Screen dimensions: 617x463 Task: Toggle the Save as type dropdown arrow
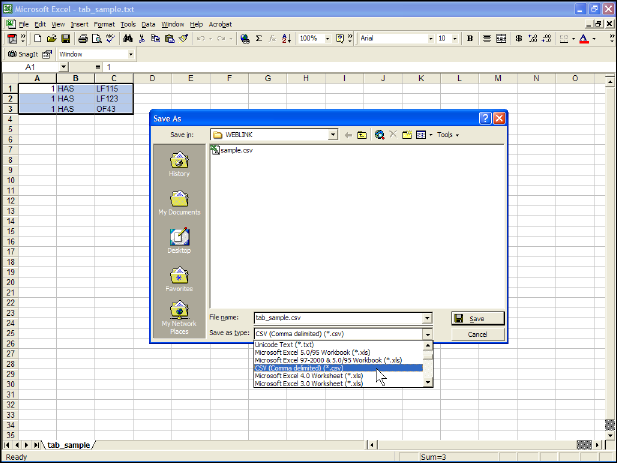click(427, 334)
